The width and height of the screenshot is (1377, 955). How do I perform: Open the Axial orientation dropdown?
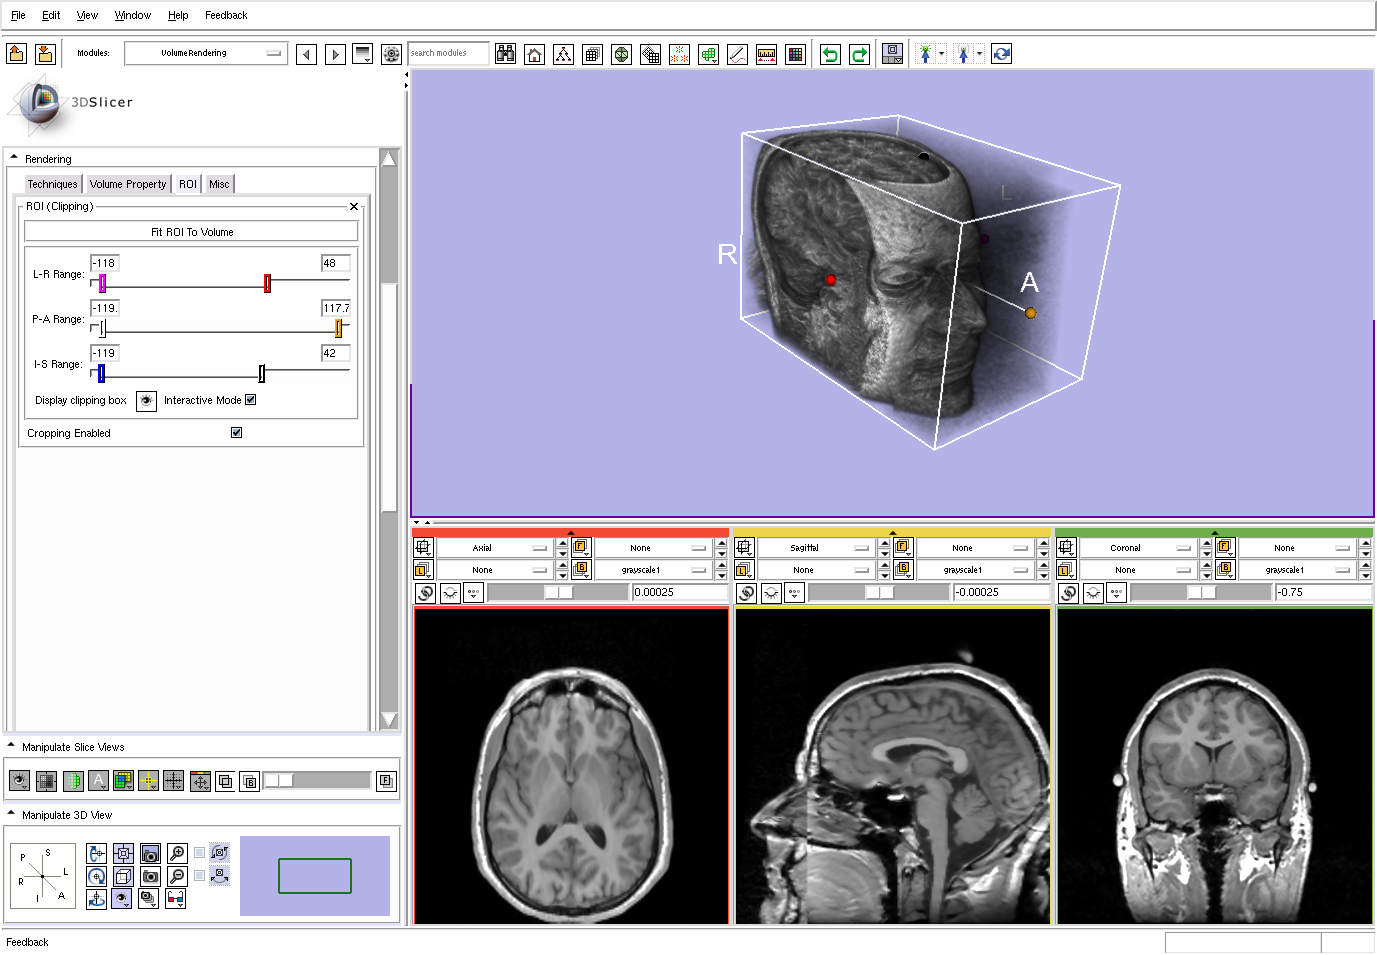point(494,548)
